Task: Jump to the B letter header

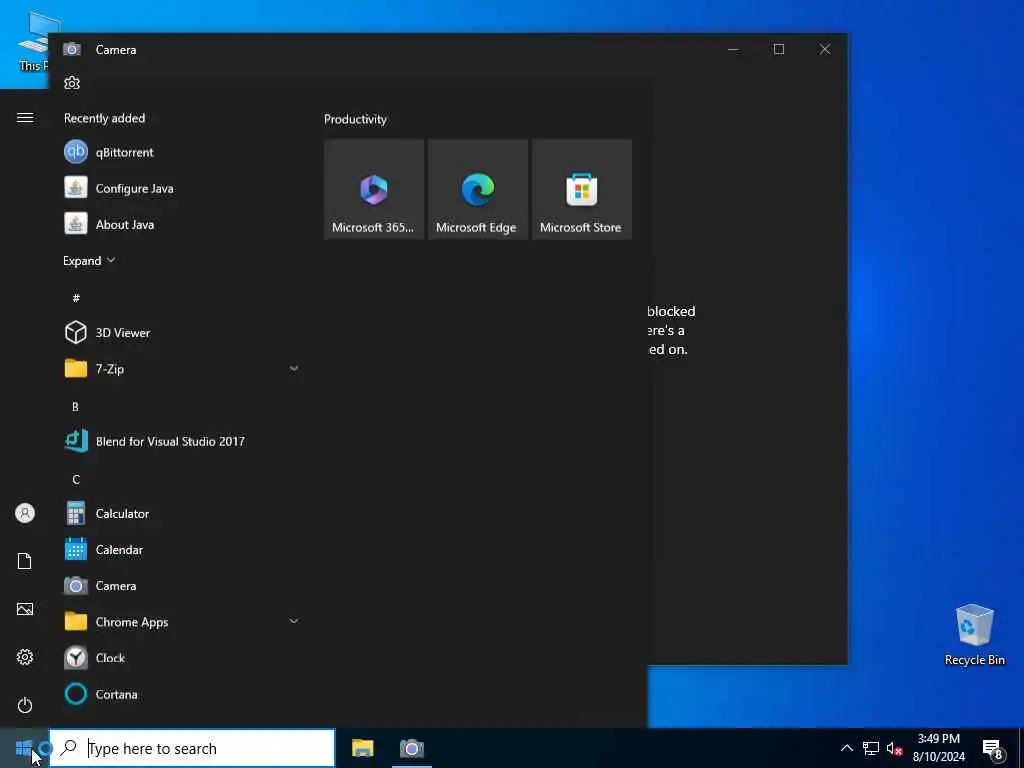Action: coord(75,406)
